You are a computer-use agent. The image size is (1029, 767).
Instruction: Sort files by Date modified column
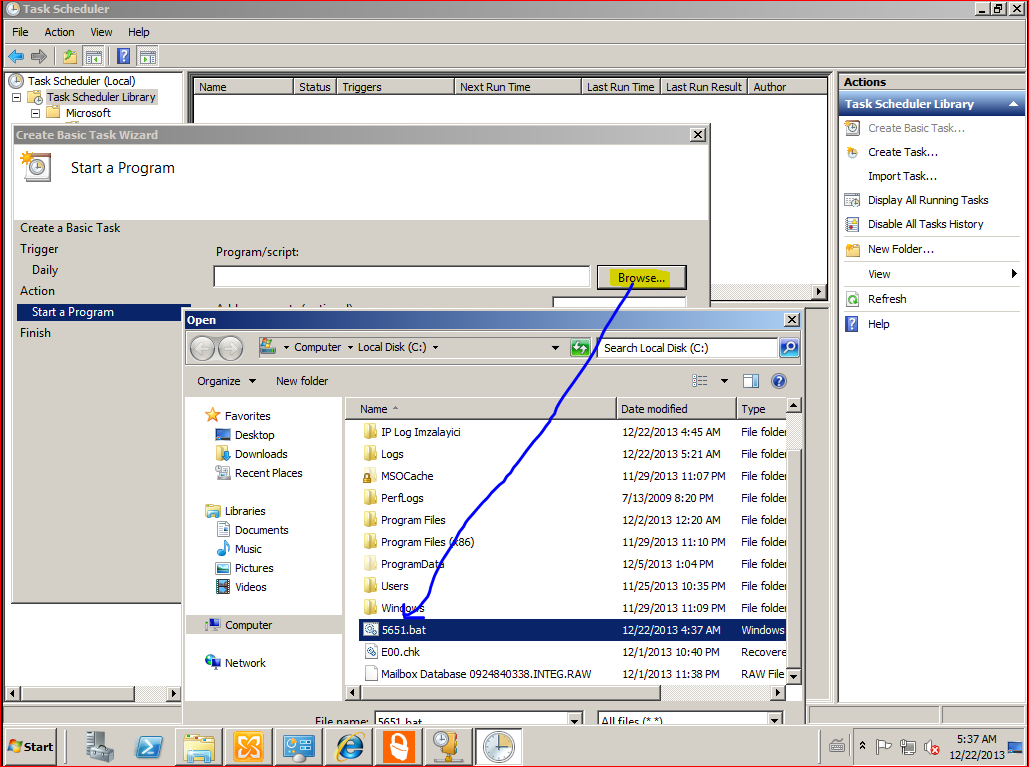(x=677, y=409)
